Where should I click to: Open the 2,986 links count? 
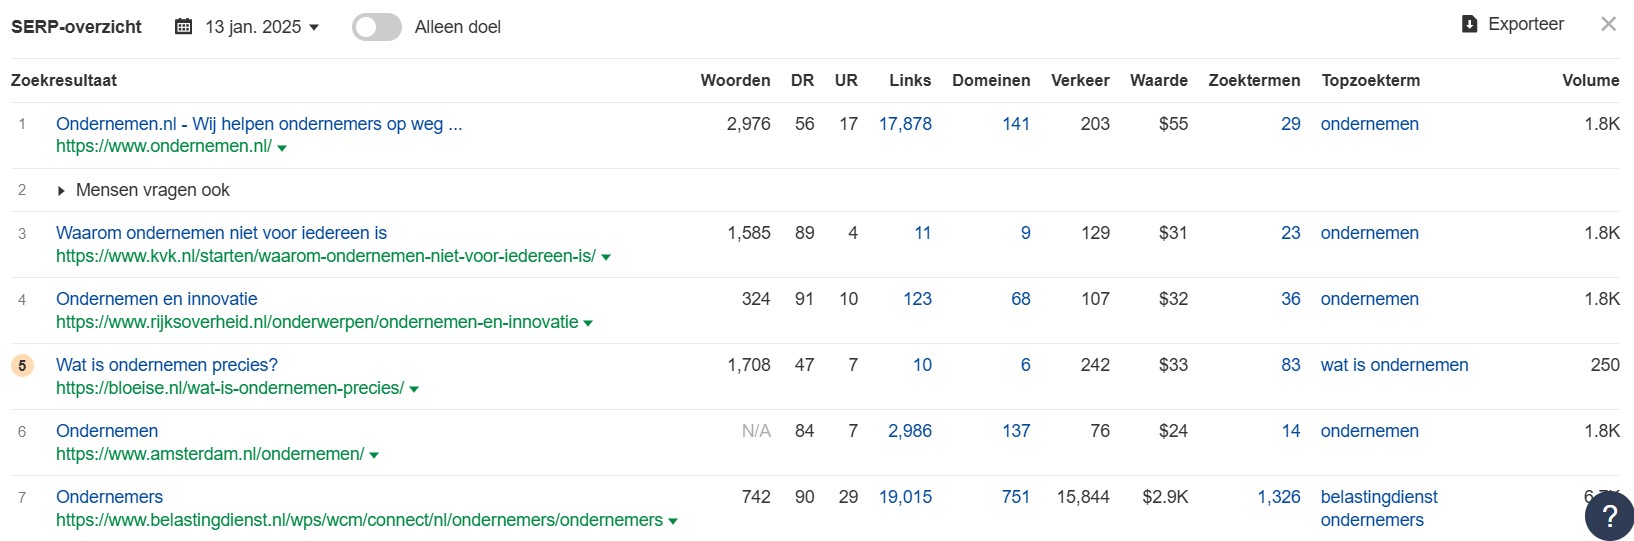(910, 431)
